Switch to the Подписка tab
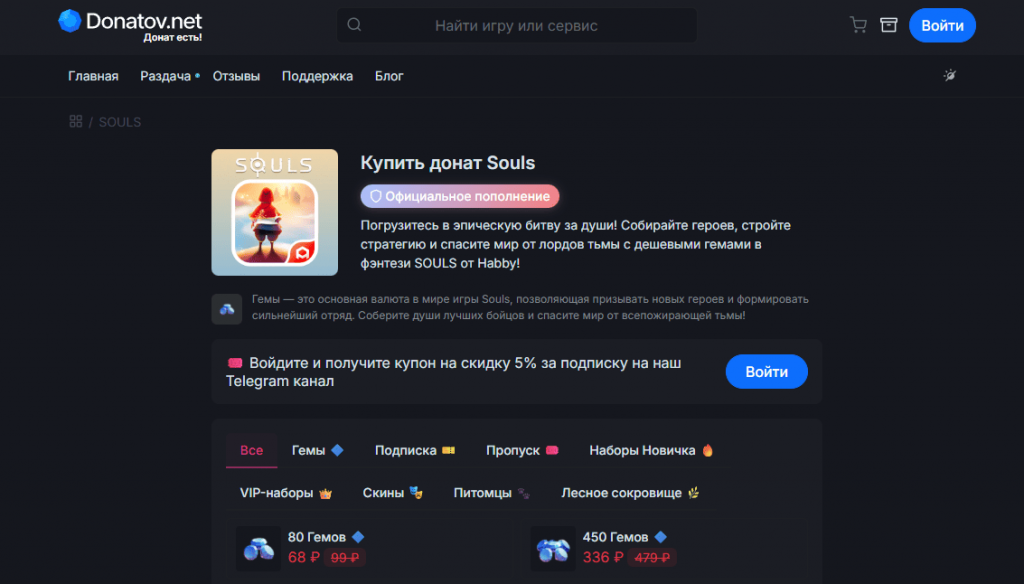 [414, 450]
